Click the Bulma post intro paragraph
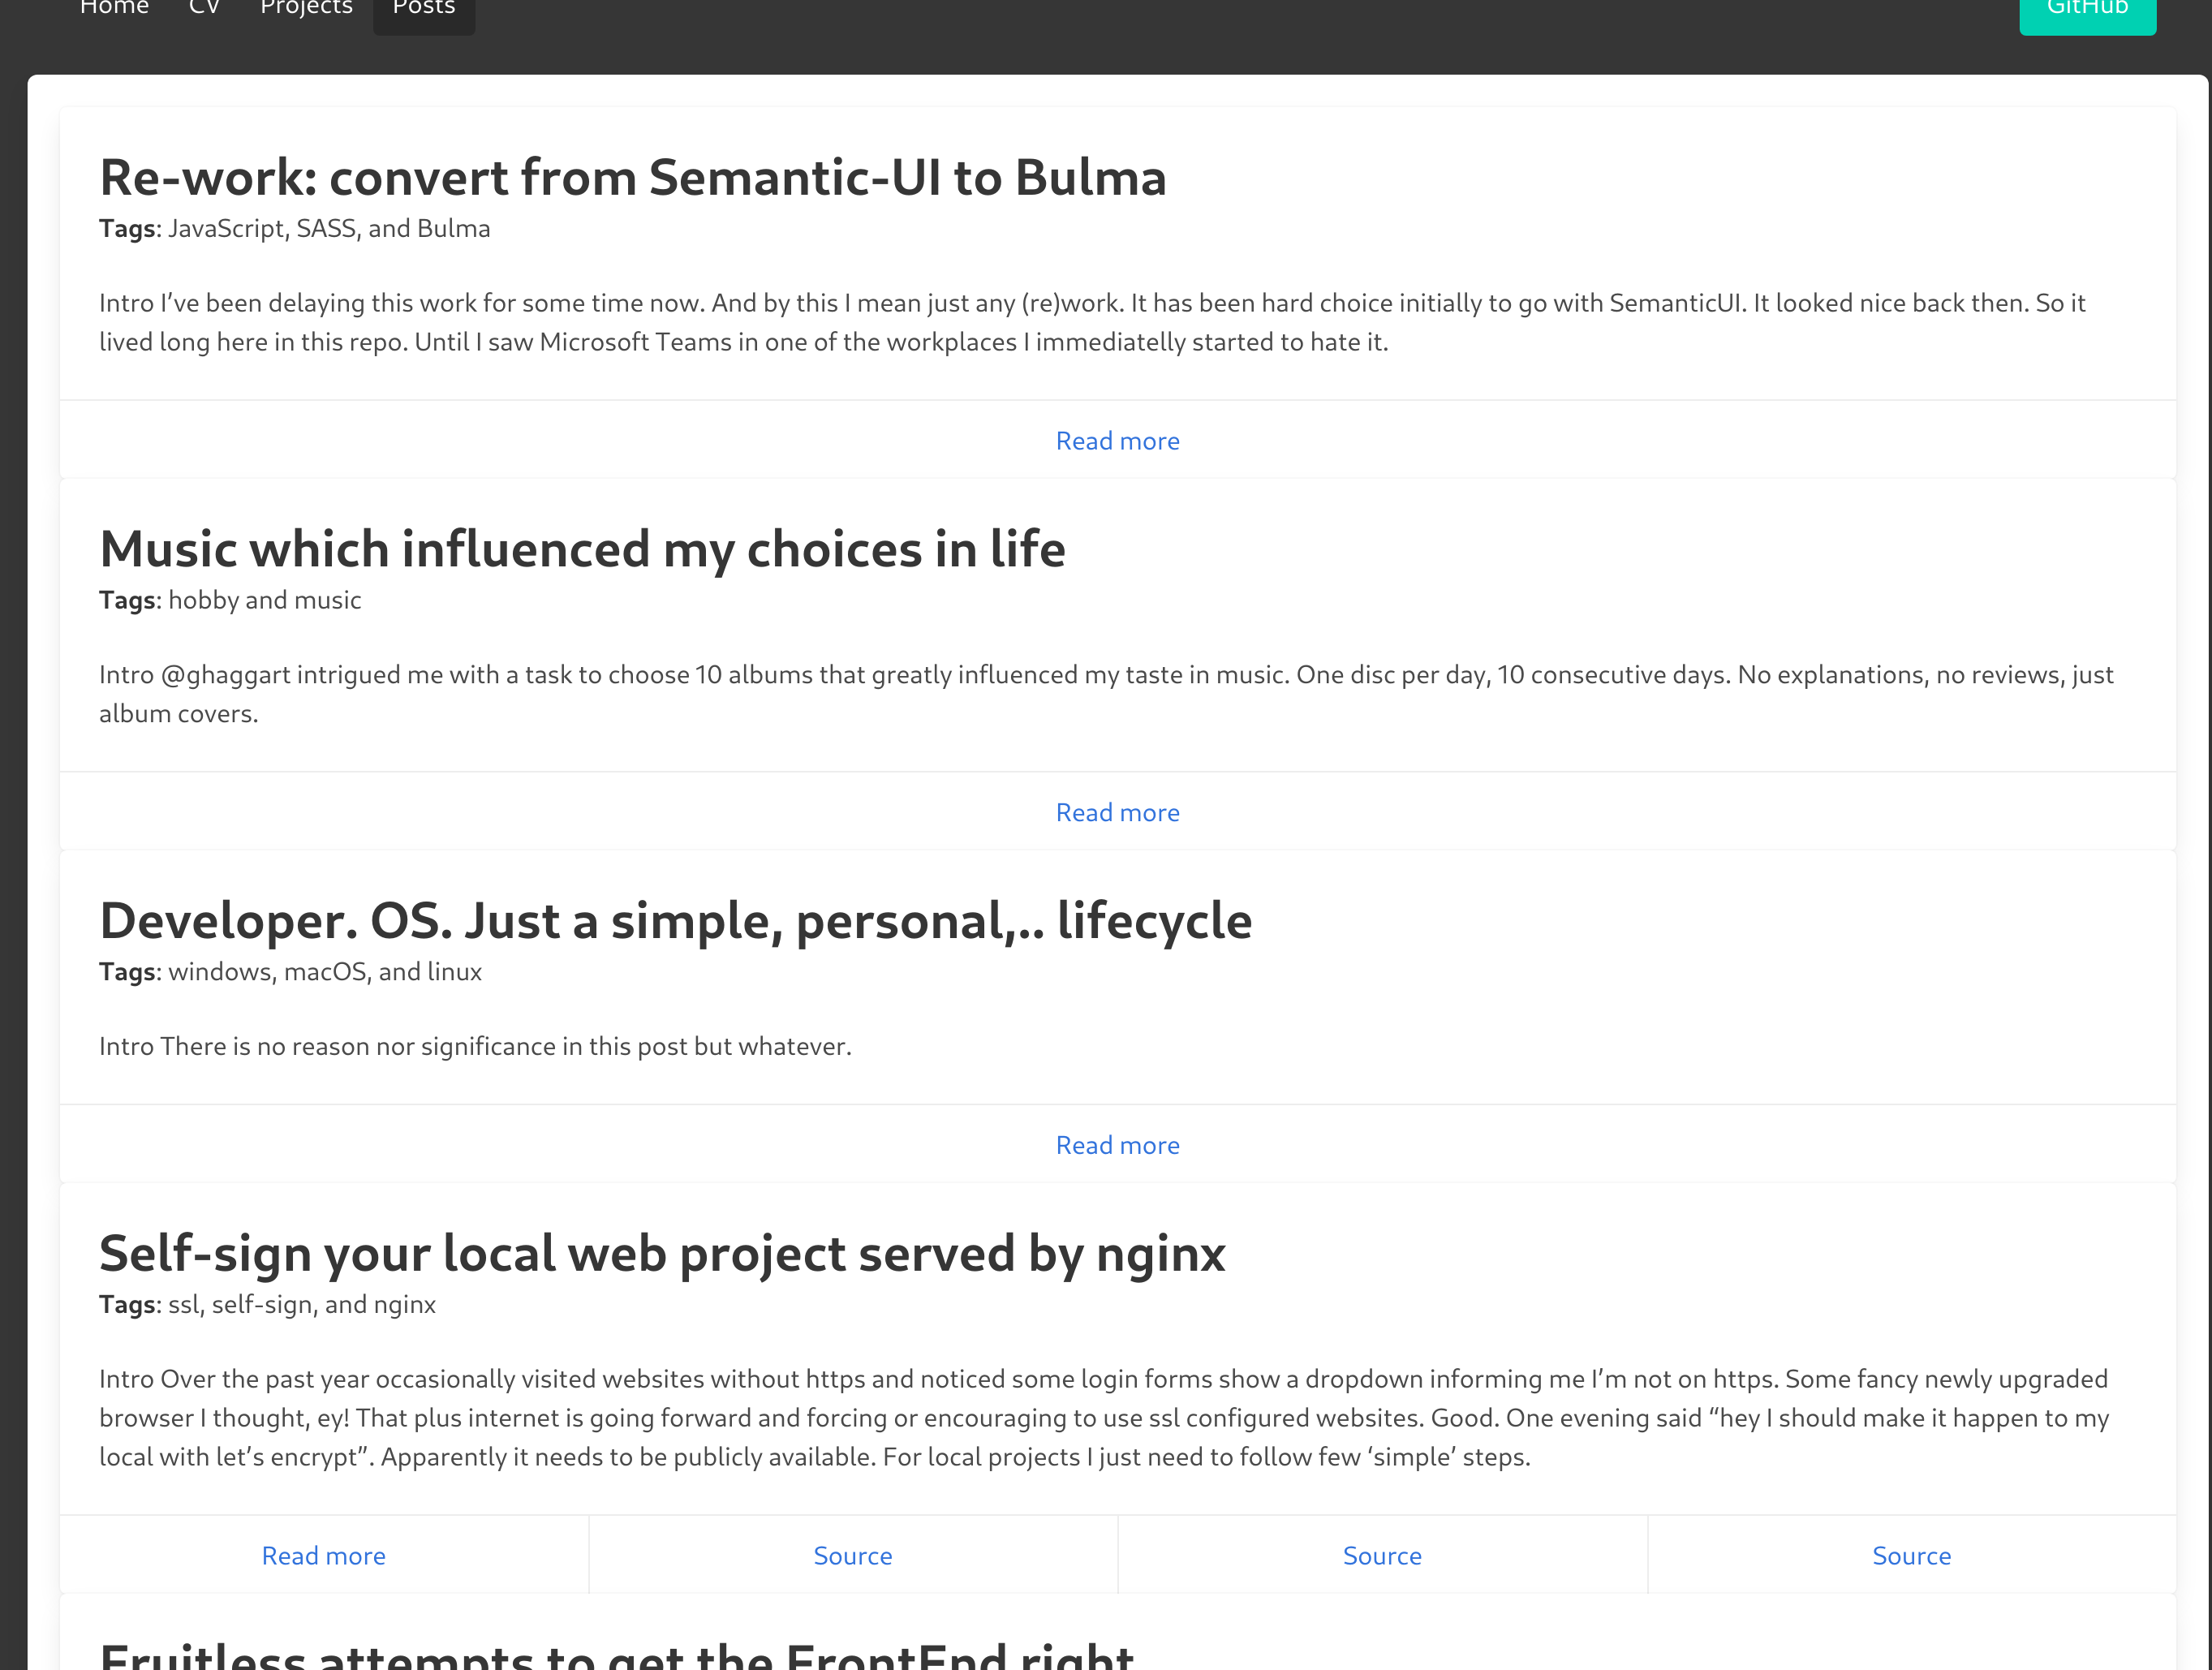2212x1670 pixels. tap(1092, 322)
